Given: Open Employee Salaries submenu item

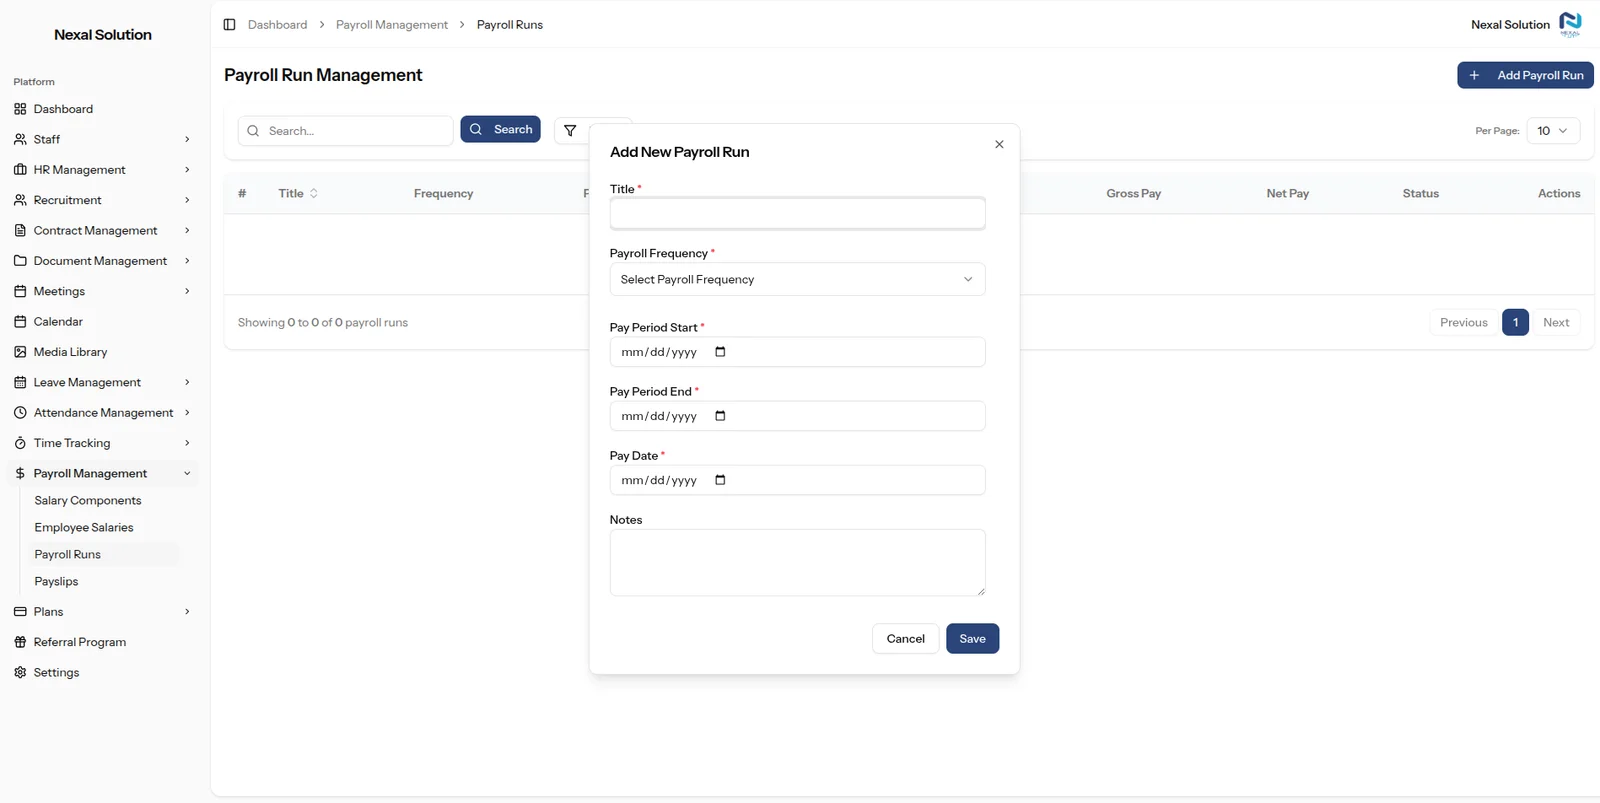Looking at the screenshot, I should [x=84, y=528].
